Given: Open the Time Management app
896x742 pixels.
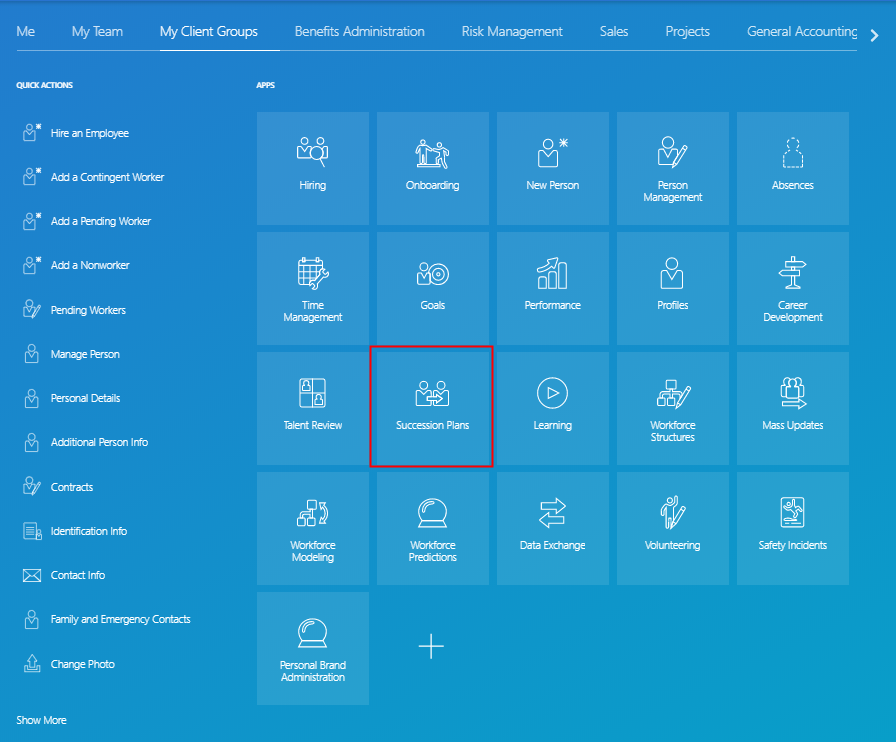Looking at the screenshot, I should (312, 288).
